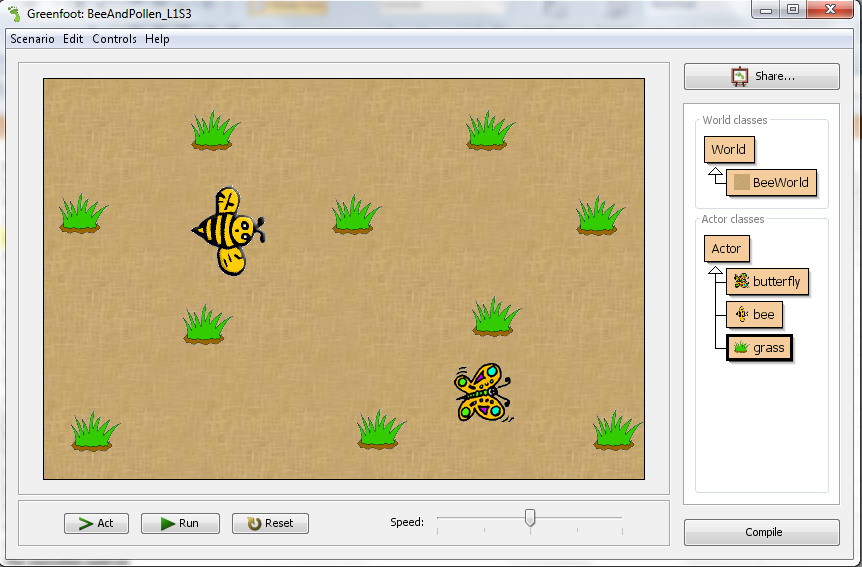
Task: Click the green play triangle on Run
Action: 168,524
